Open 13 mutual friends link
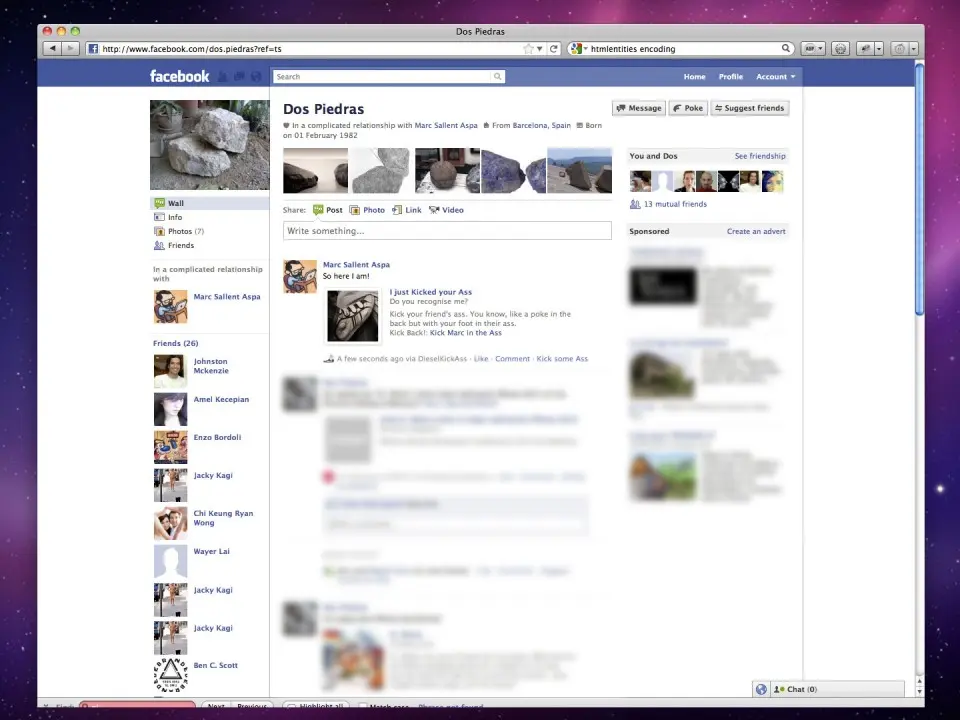 pos(675,204)
